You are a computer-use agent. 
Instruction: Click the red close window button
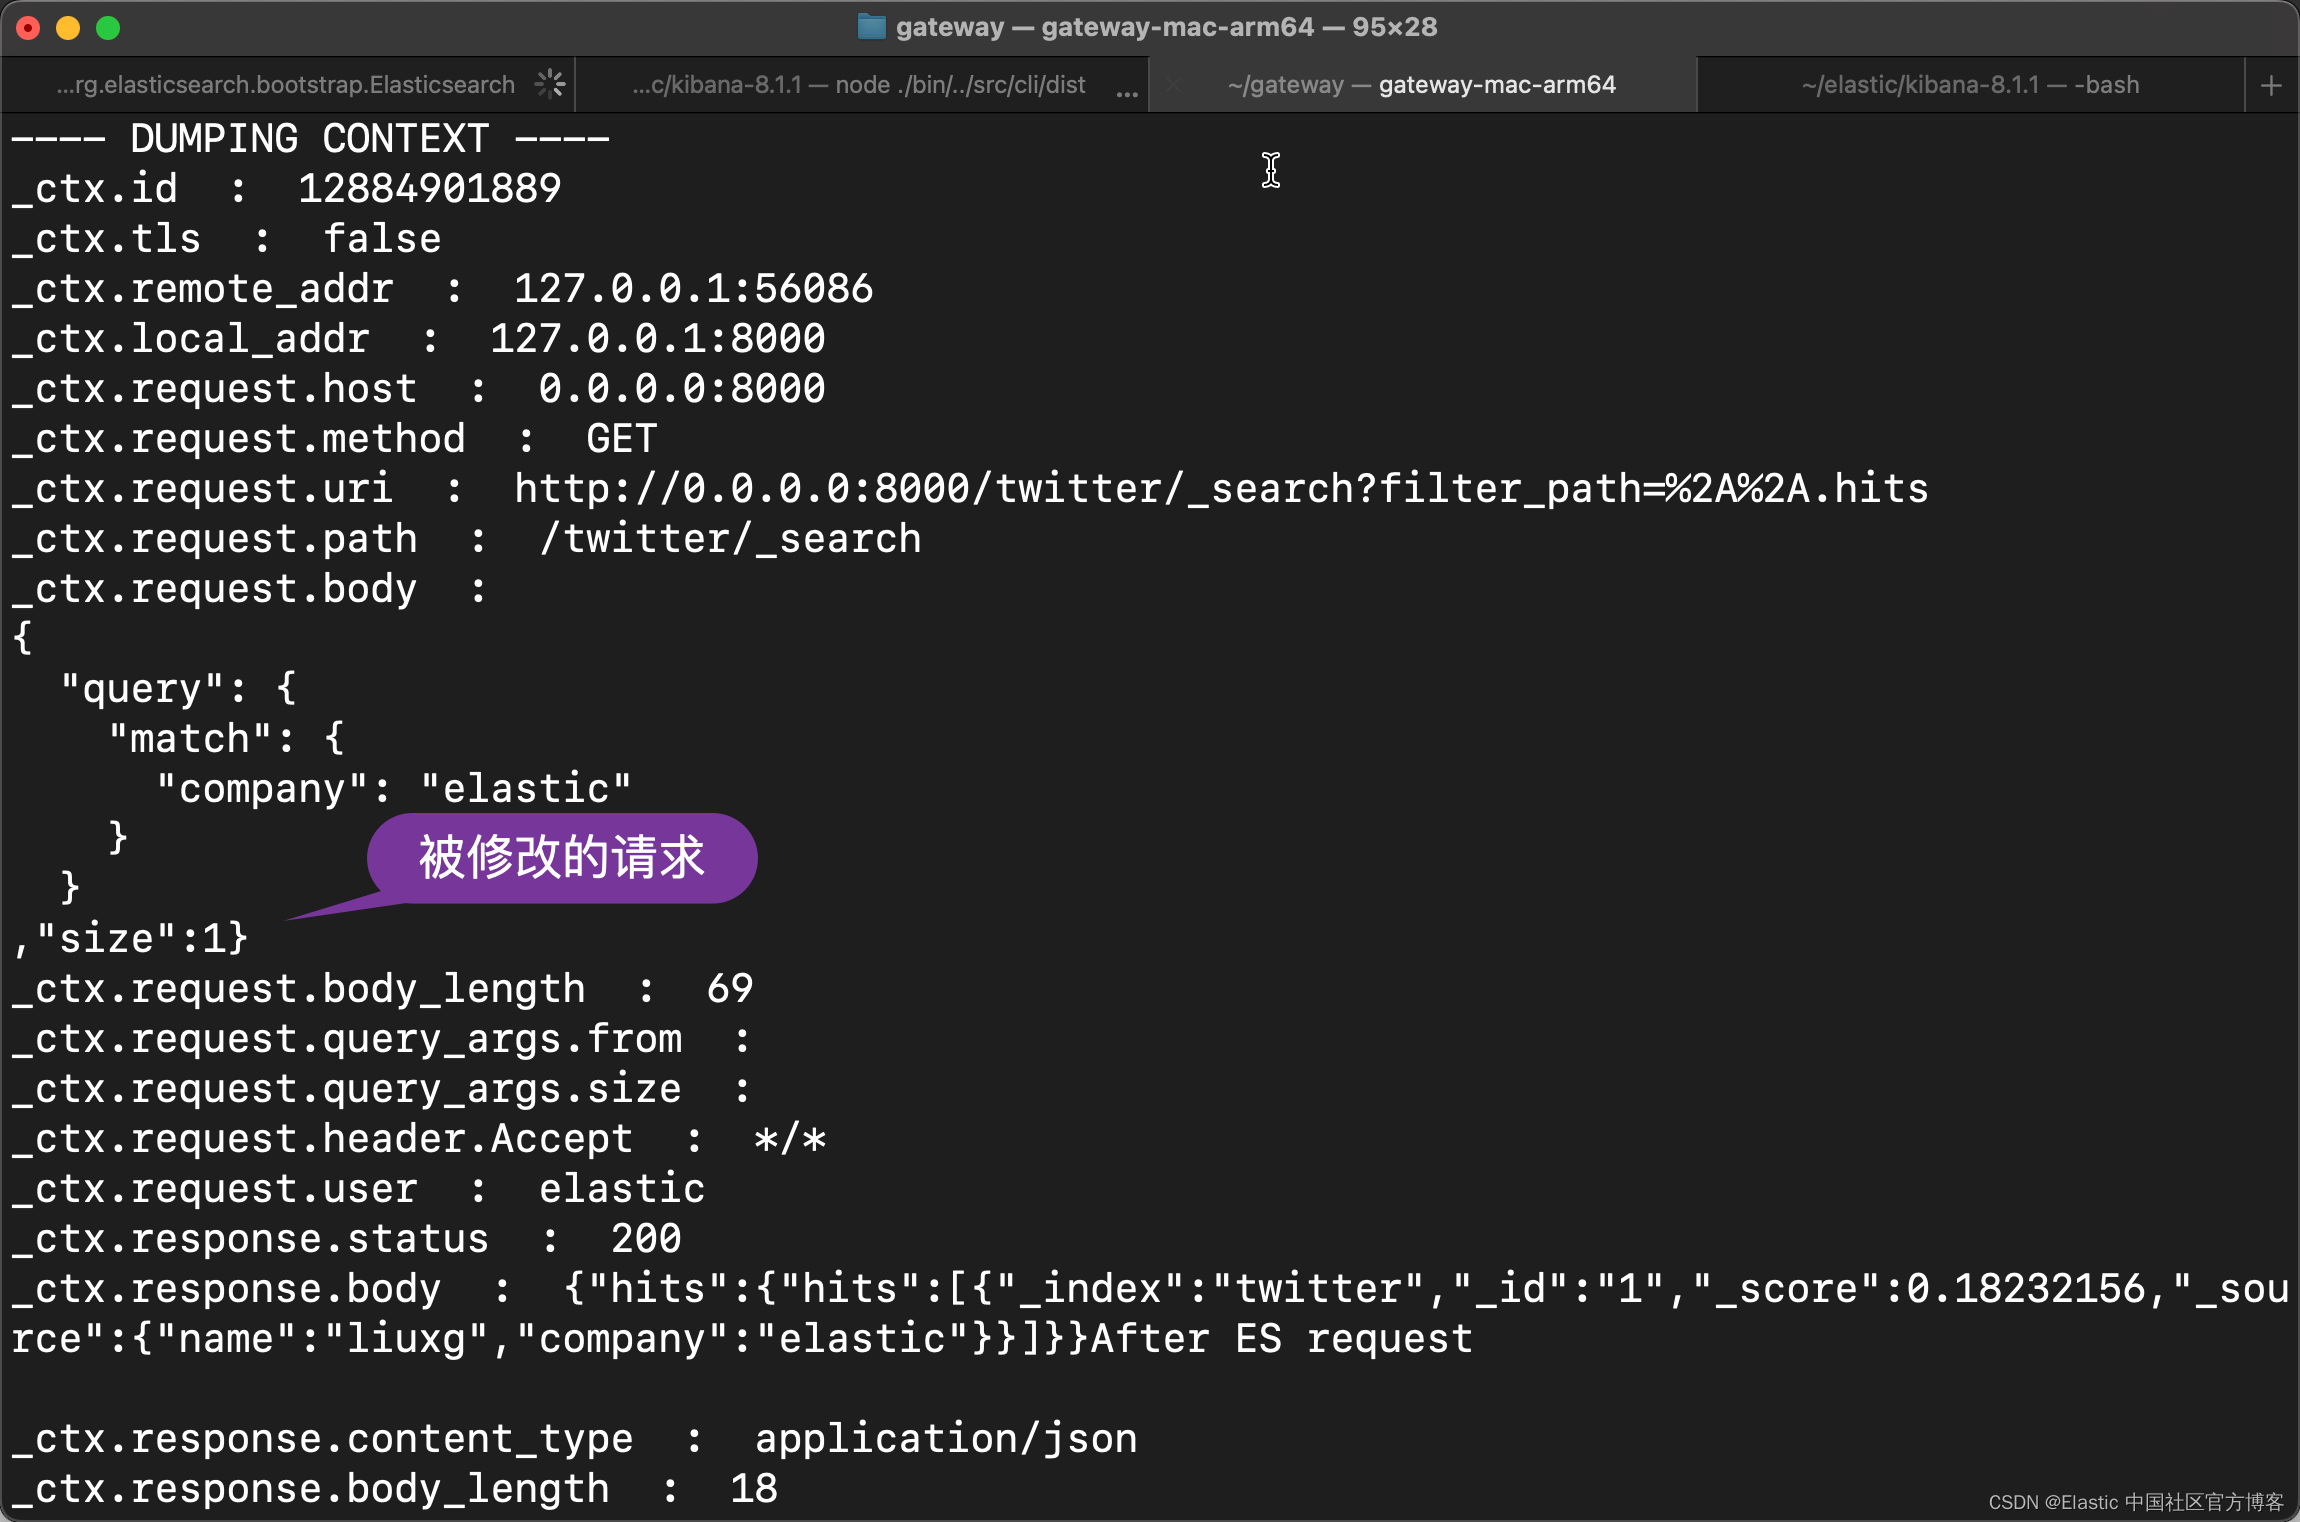(28, 28)
